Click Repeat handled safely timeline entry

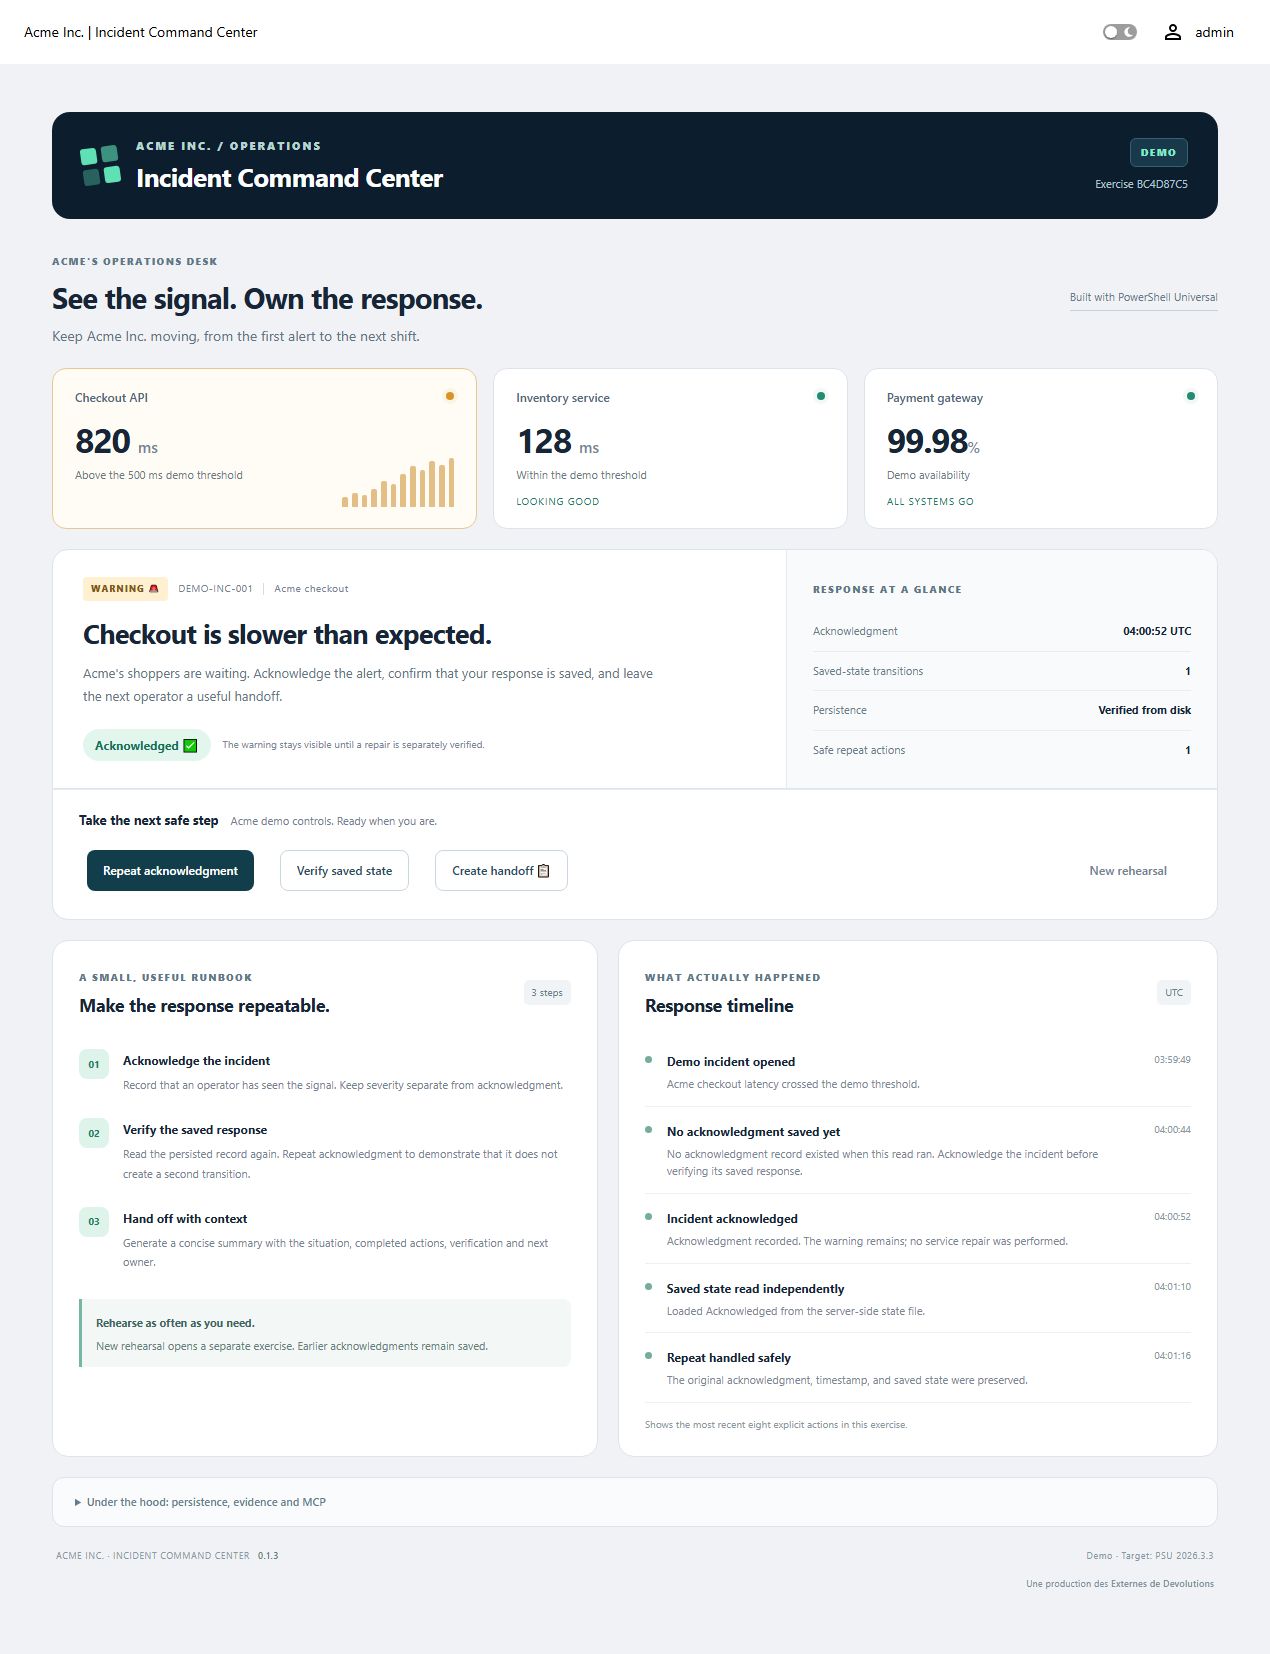pos(918,1368)
